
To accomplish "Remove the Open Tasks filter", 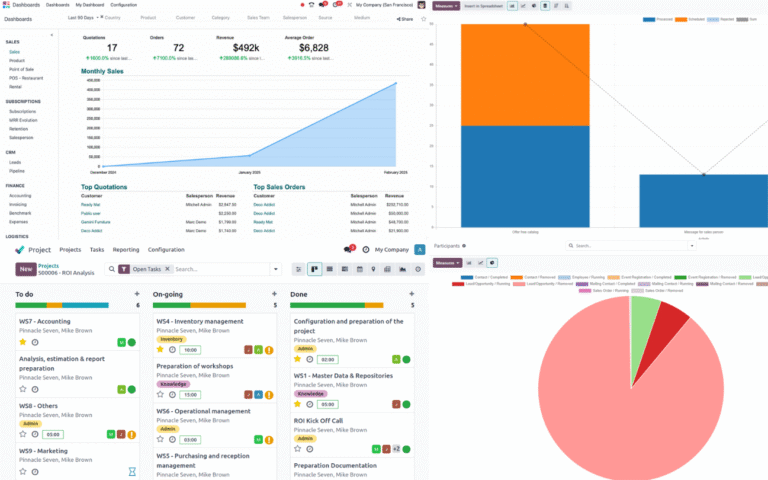I will pos(167,269).
